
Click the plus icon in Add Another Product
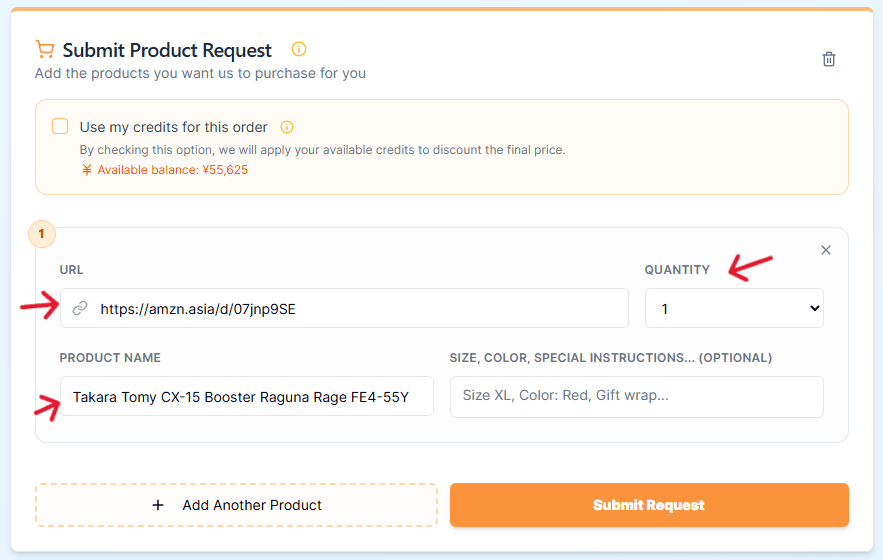[x=158, y=505]
